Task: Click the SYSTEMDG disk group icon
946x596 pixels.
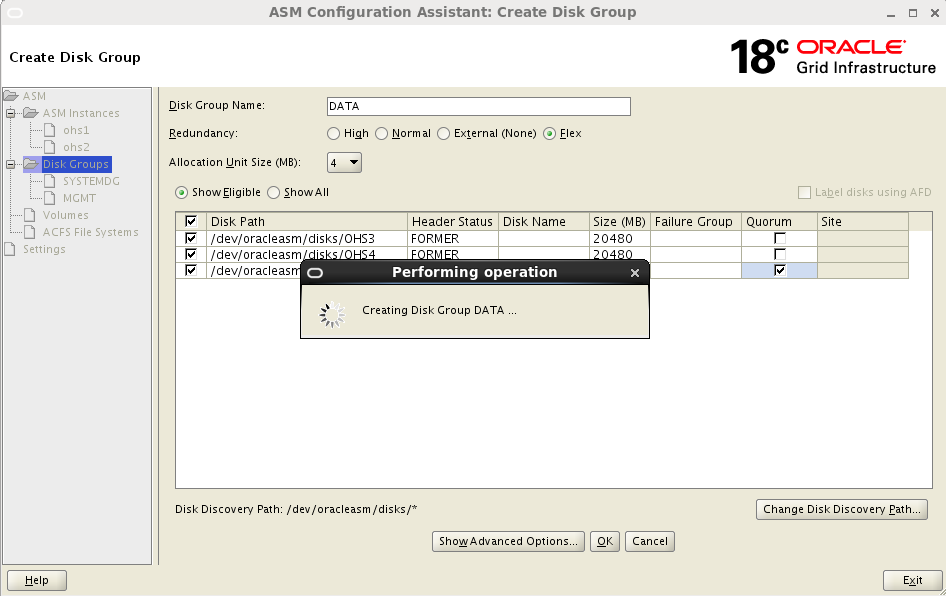Action: point(51,181)
